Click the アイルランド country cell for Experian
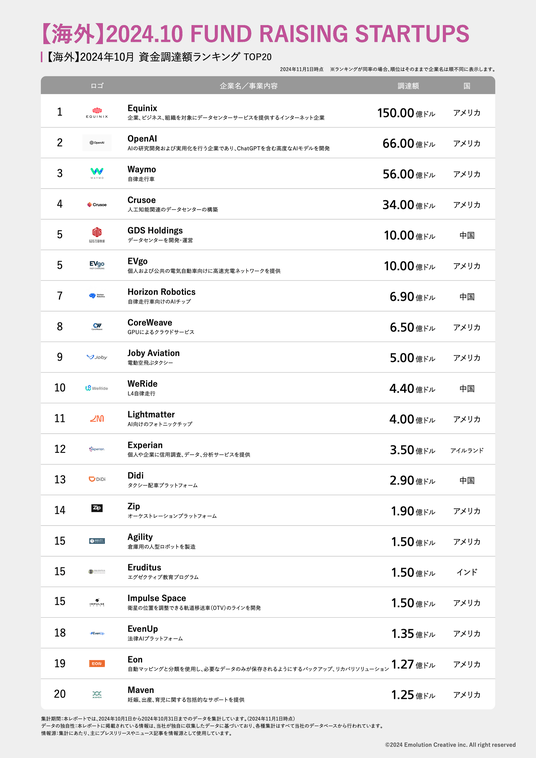The height and width of the screenshot is (758, 536). point(467,450)
